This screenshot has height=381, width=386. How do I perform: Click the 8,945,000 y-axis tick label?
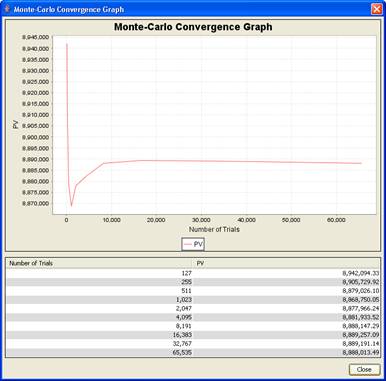click(x=36, y=37)
